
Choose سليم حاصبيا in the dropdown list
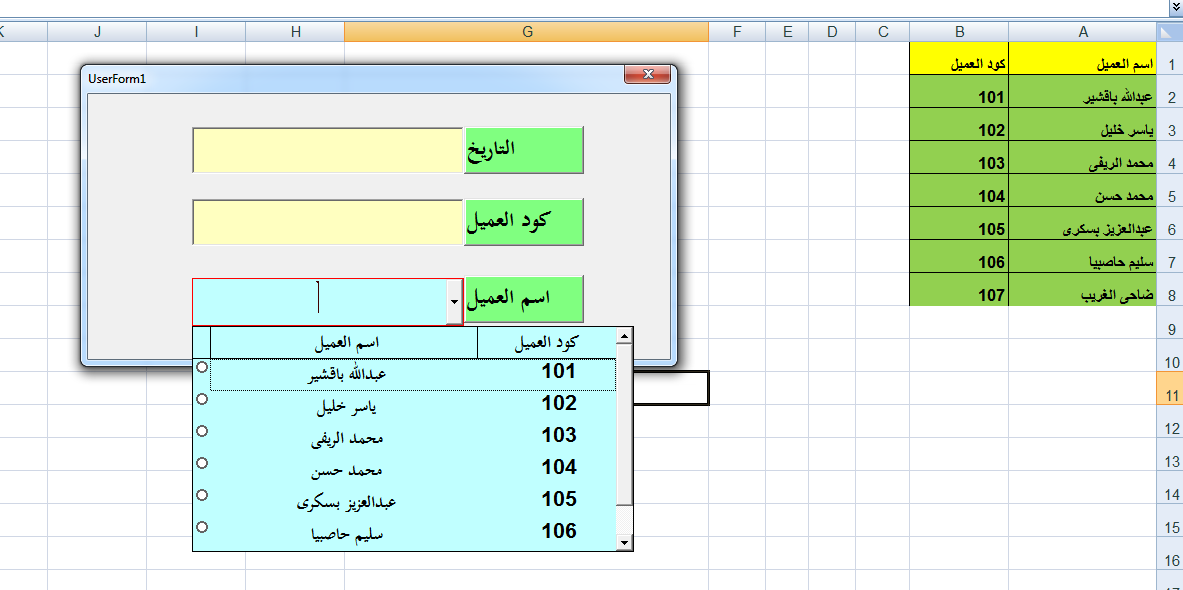[347, 534]
